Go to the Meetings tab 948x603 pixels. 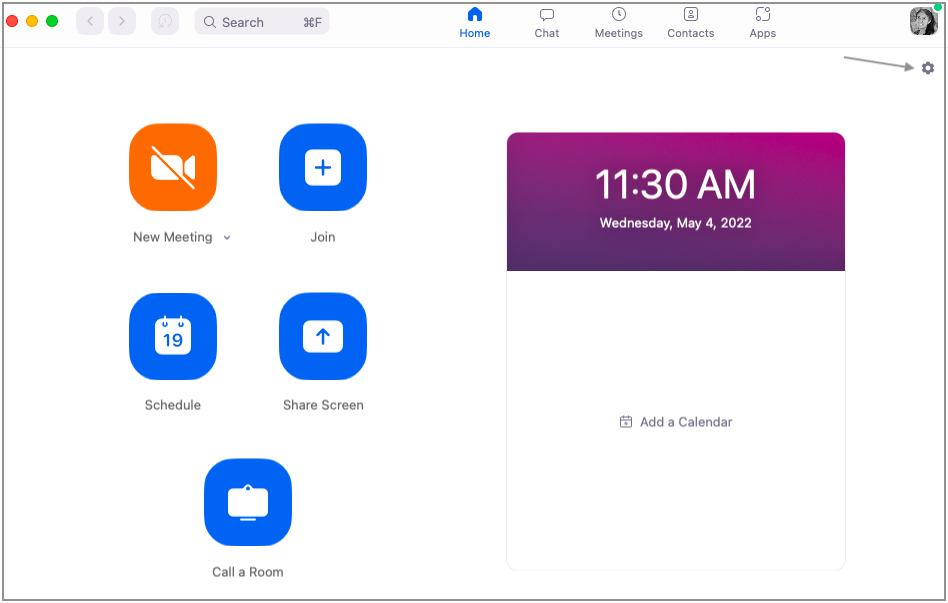[x=619, y=22]
